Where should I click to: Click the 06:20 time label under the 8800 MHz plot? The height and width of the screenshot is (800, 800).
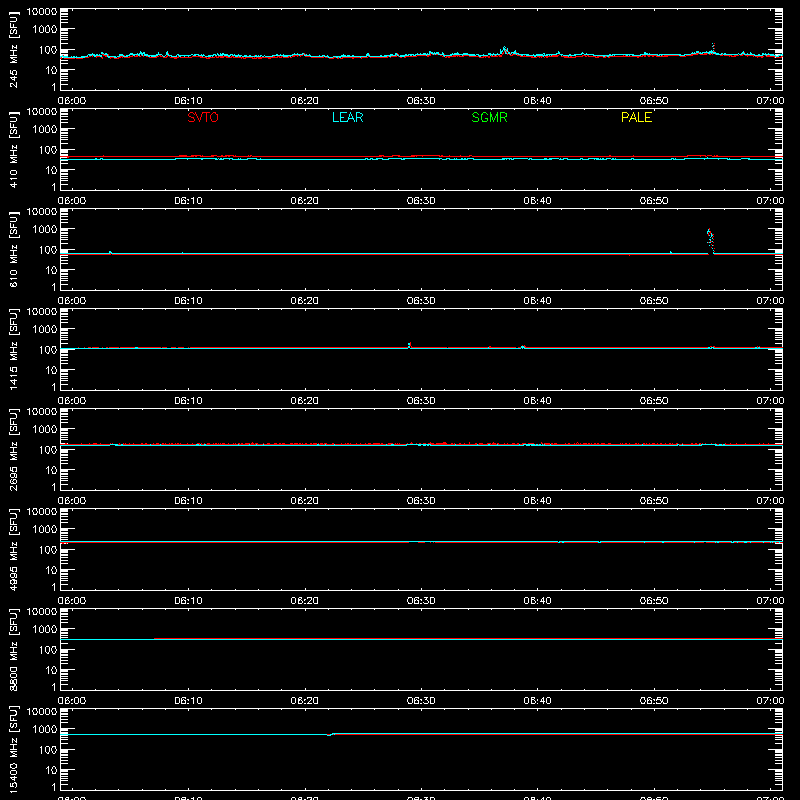pyautogui.click(x=305, y=701)
